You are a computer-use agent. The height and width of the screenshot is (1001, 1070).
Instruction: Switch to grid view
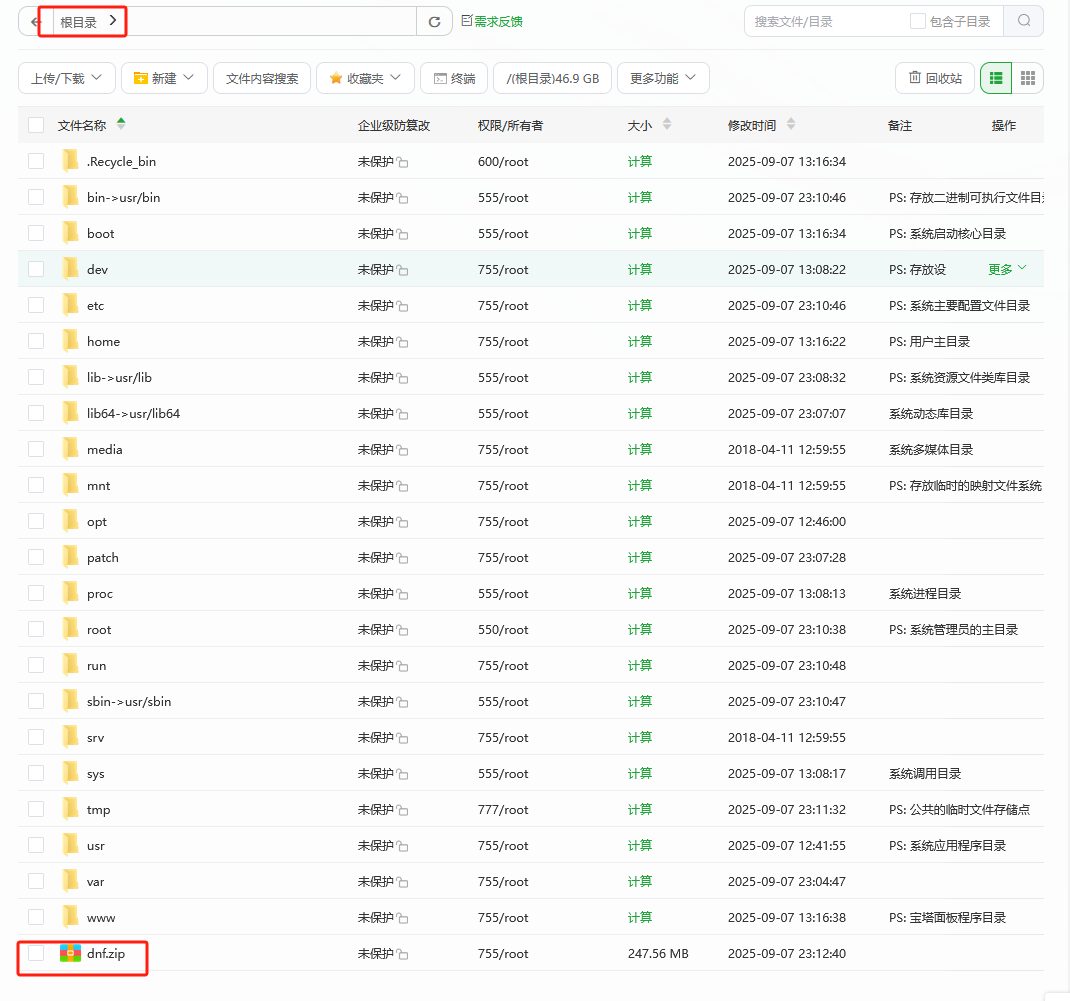click(x=1028, y=78)
